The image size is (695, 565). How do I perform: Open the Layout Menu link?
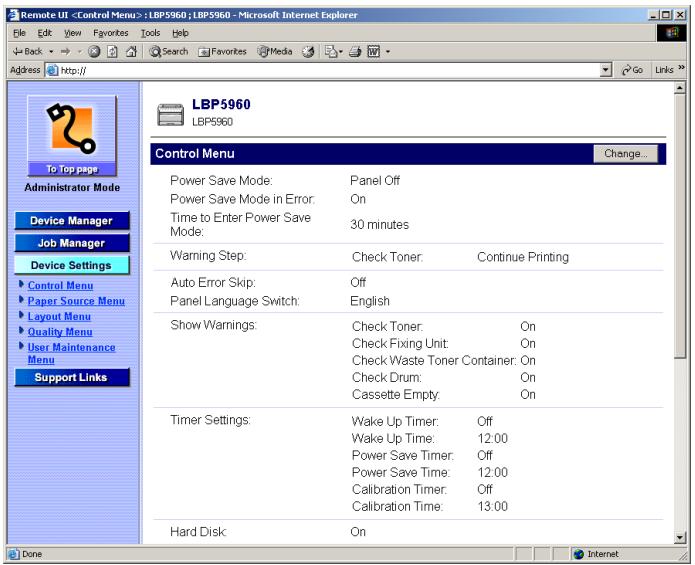[x=59, y=317]
